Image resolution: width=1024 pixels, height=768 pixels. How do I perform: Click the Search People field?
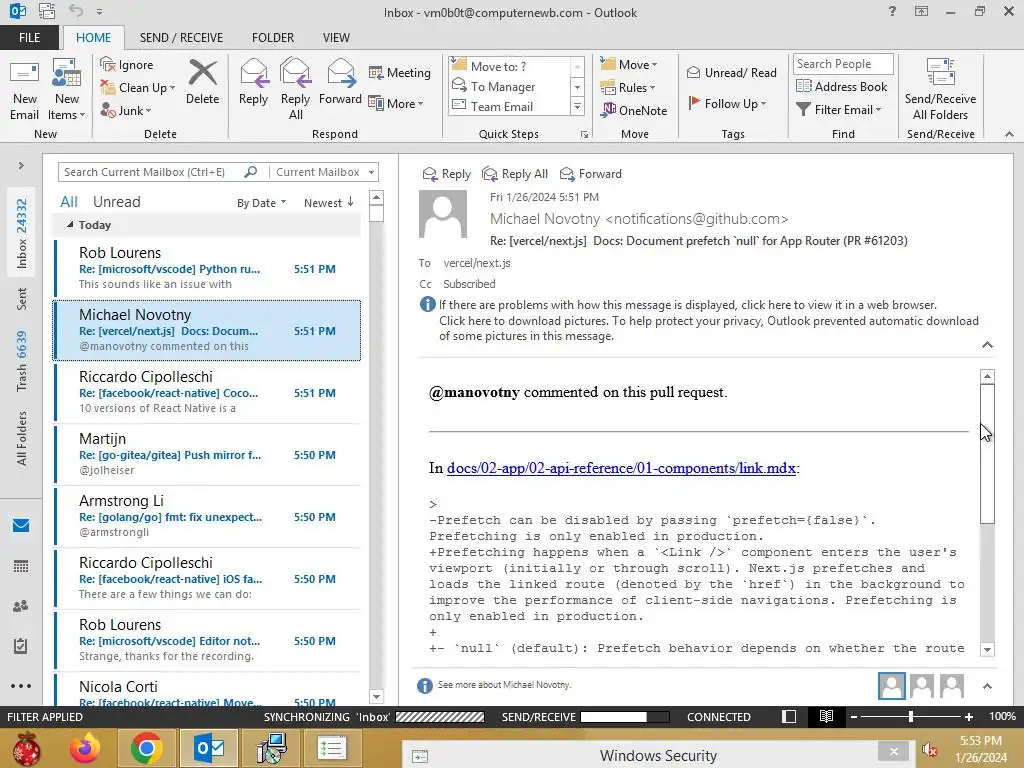[x=843, y=63]
